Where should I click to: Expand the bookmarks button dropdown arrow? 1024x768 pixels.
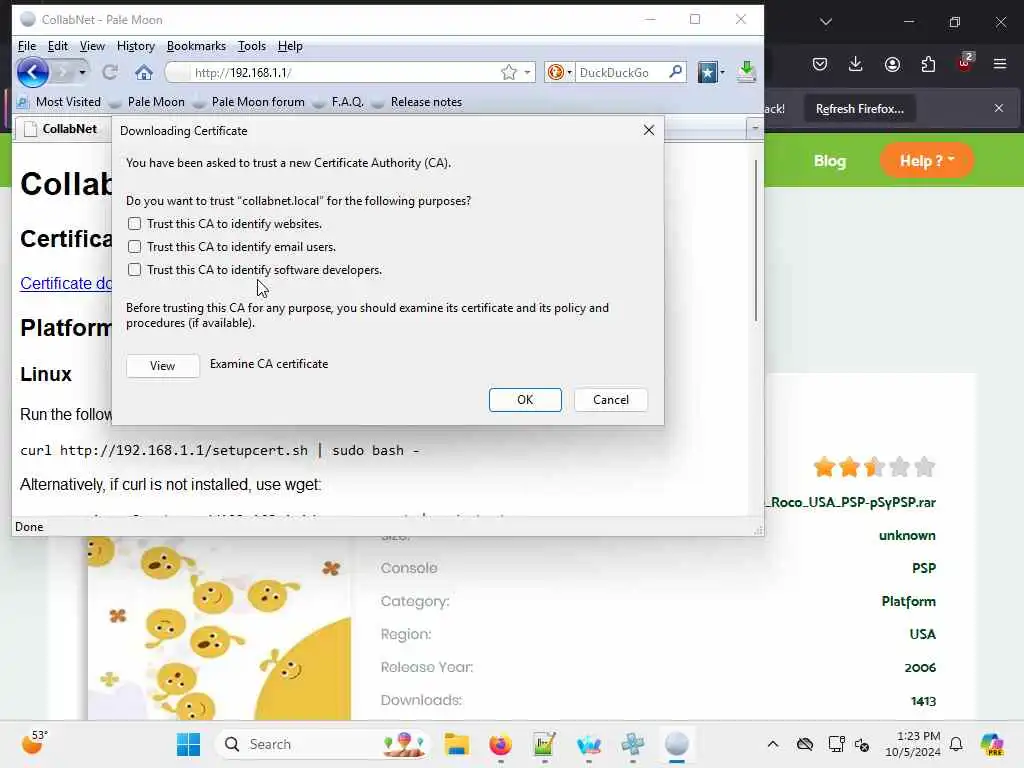[722, 72]
